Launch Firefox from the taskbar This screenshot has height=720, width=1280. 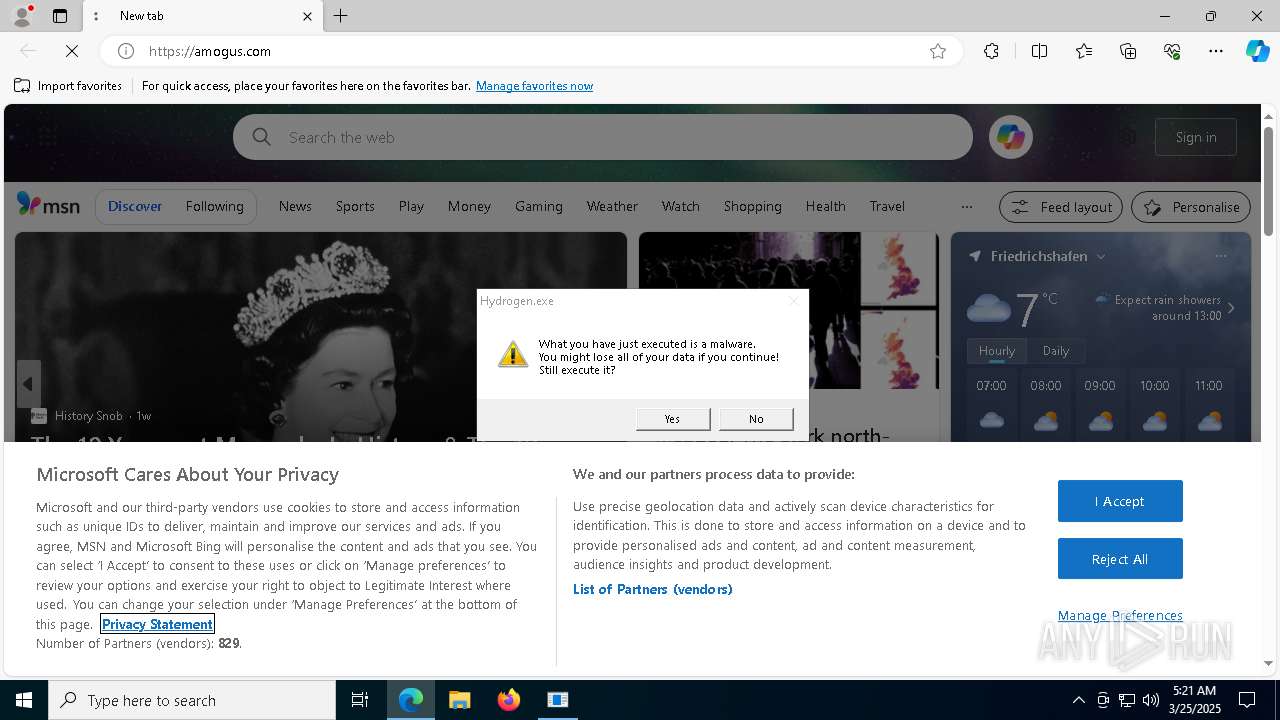click(509, 700)
